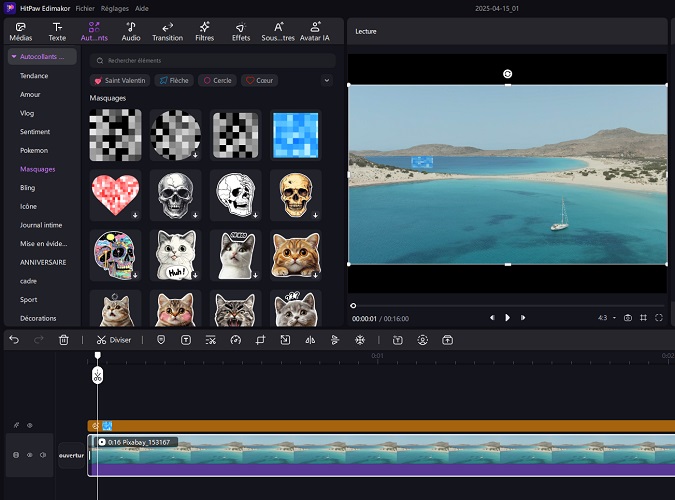Select the Bling sticker category
Screen dimensions: 675x500
pos(28,188)
